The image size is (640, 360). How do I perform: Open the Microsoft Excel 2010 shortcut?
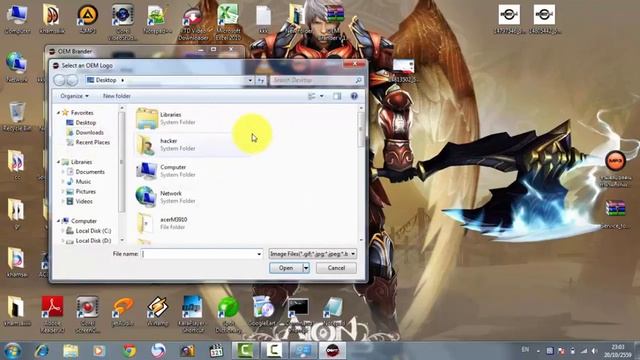pos(228,22)
